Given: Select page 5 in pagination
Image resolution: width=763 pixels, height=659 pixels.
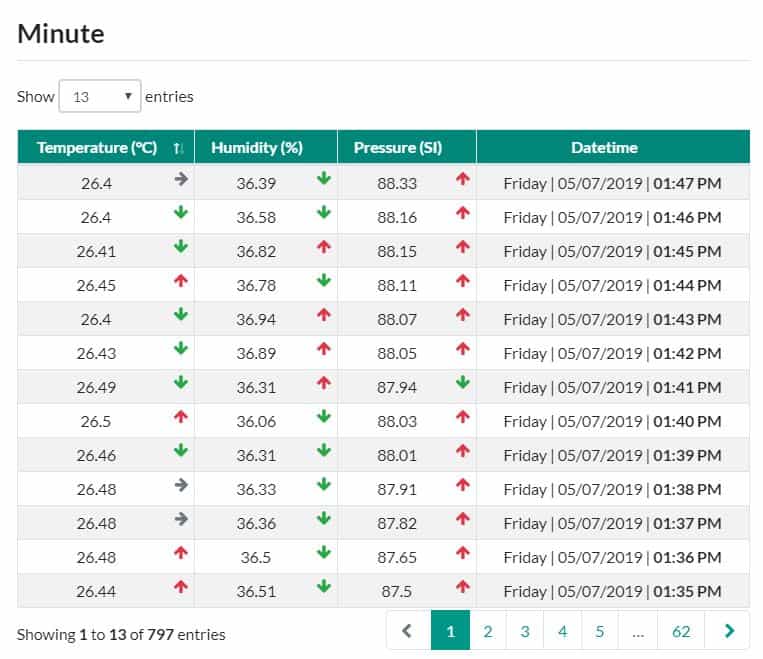Looking at the screenshot, I should tap(600, 631).
